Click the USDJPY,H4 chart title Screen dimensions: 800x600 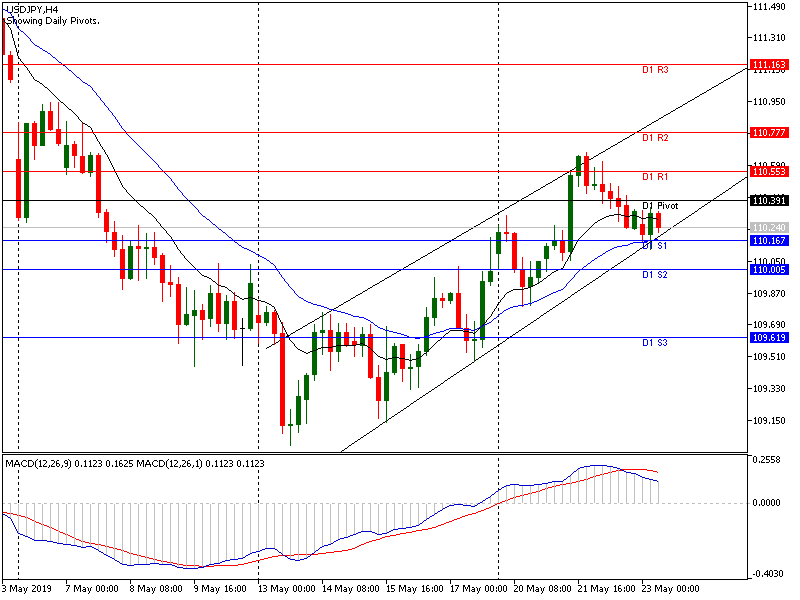32,10
